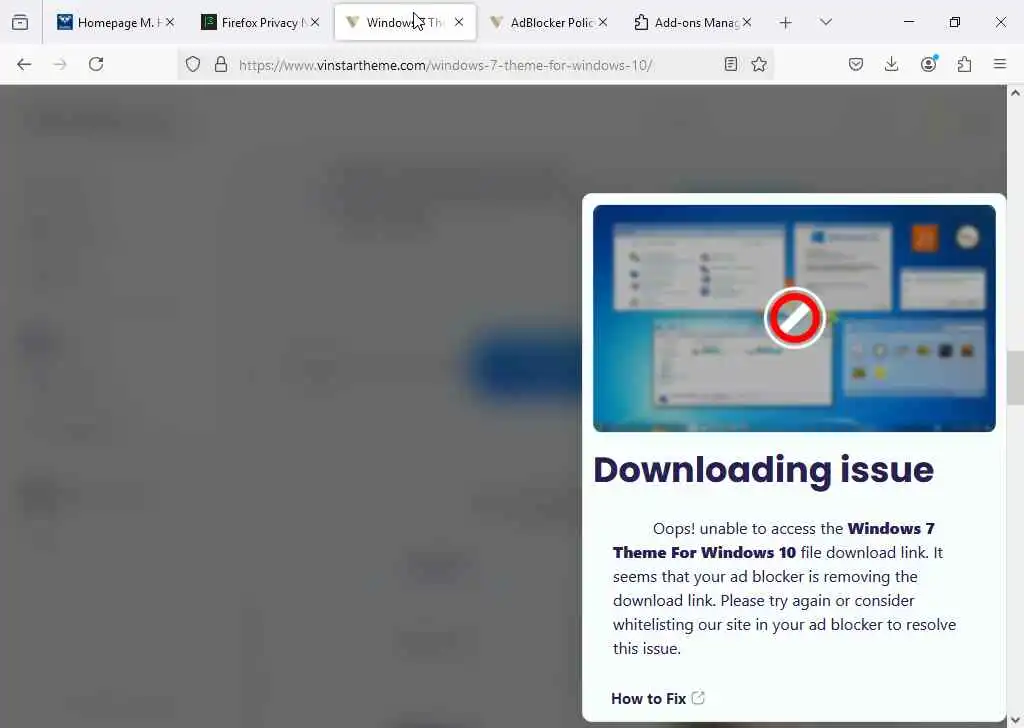
Task: Open the How to Fix link
Action: [x=658, y=699]
